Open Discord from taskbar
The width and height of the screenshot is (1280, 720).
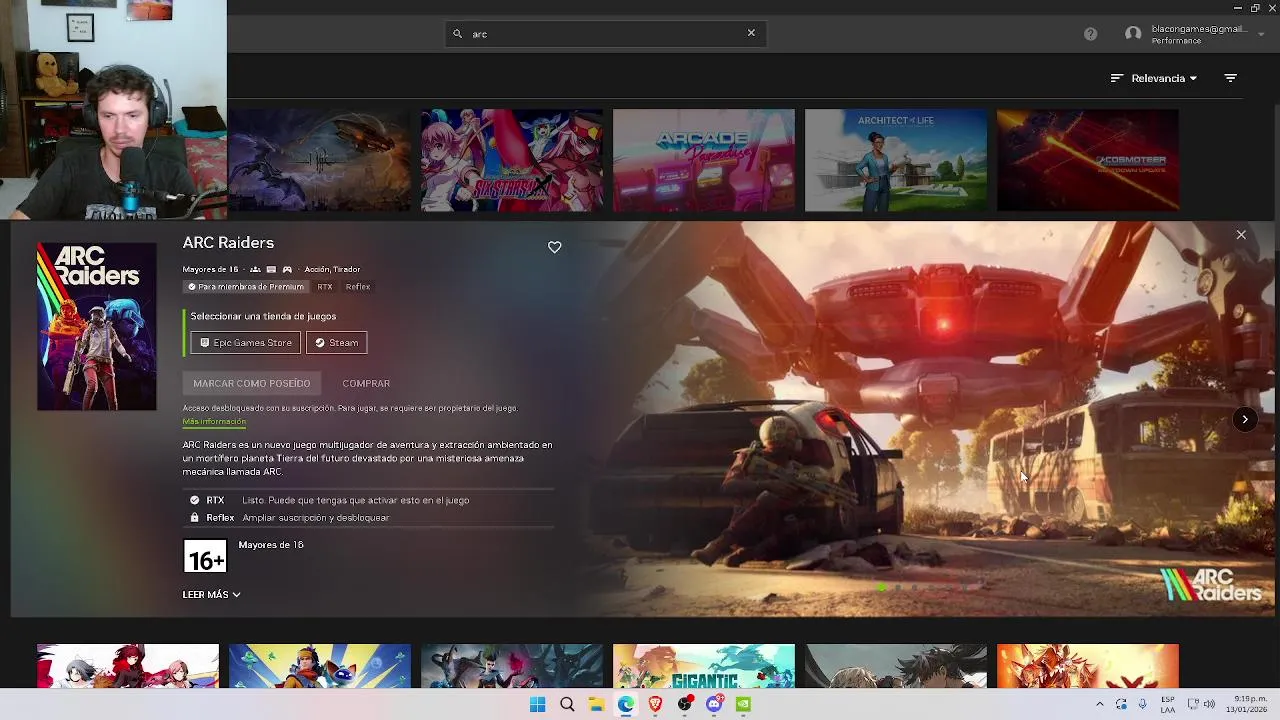point(714,704)
